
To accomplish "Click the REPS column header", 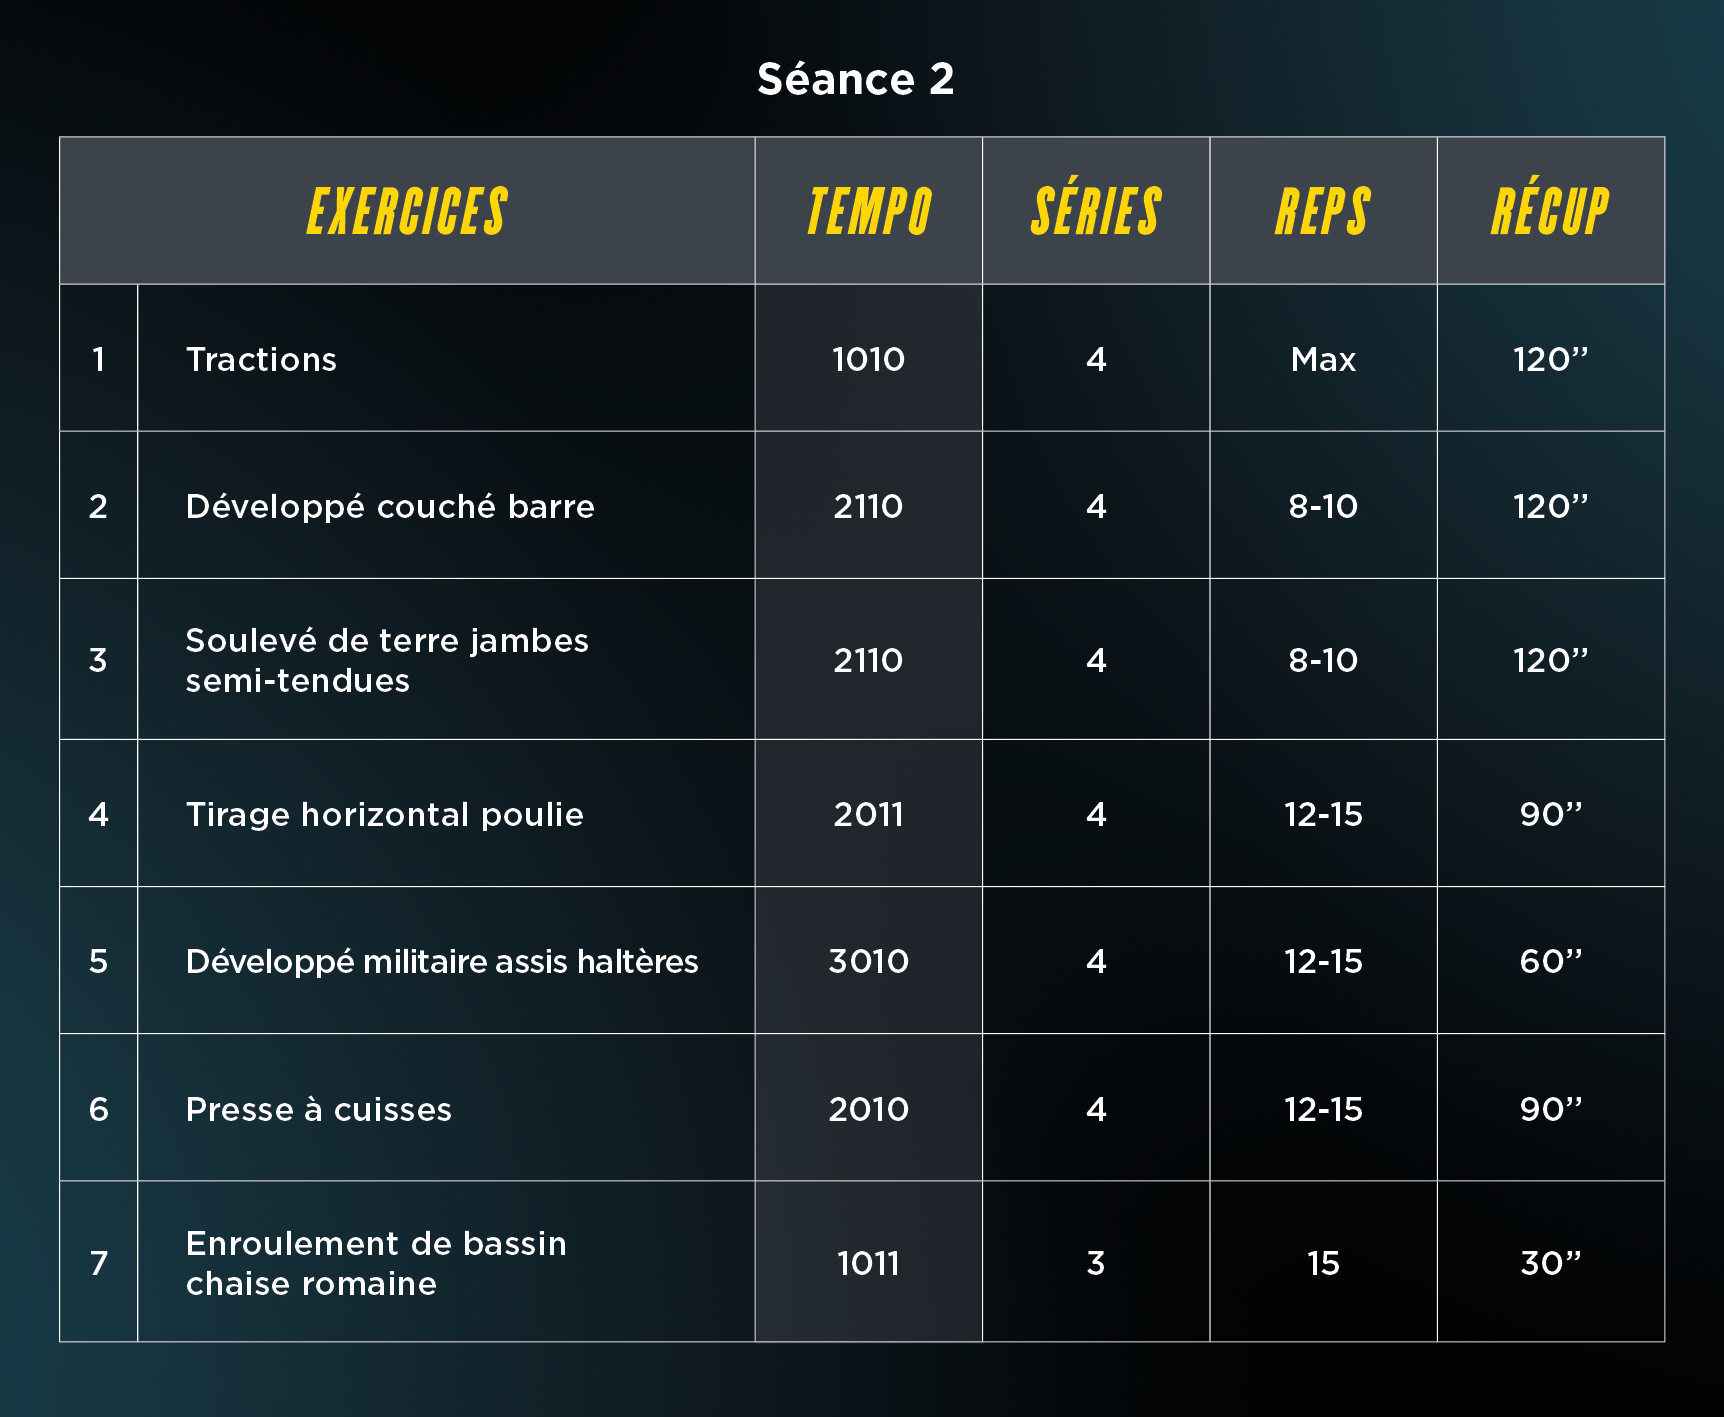I will click(x=1323, y=211).
